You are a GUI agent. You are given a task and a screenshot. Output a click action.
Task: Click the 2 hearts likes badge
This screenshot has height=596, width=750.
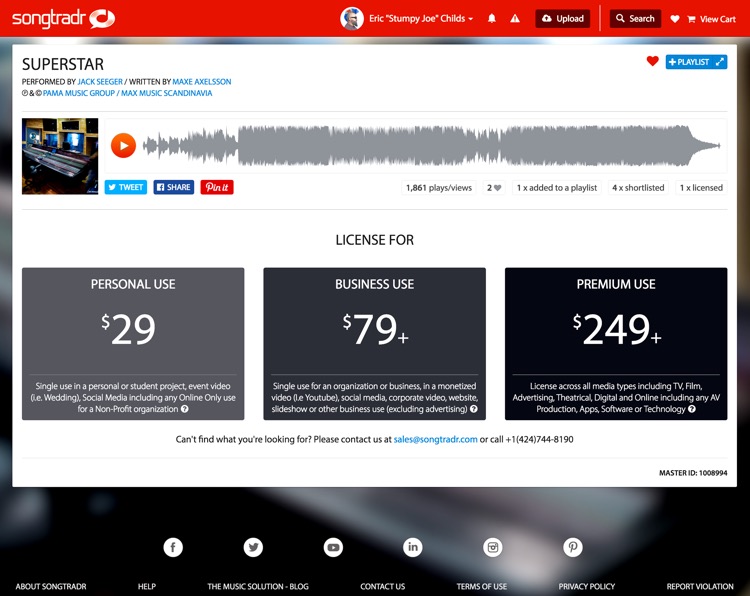[494, 188]
